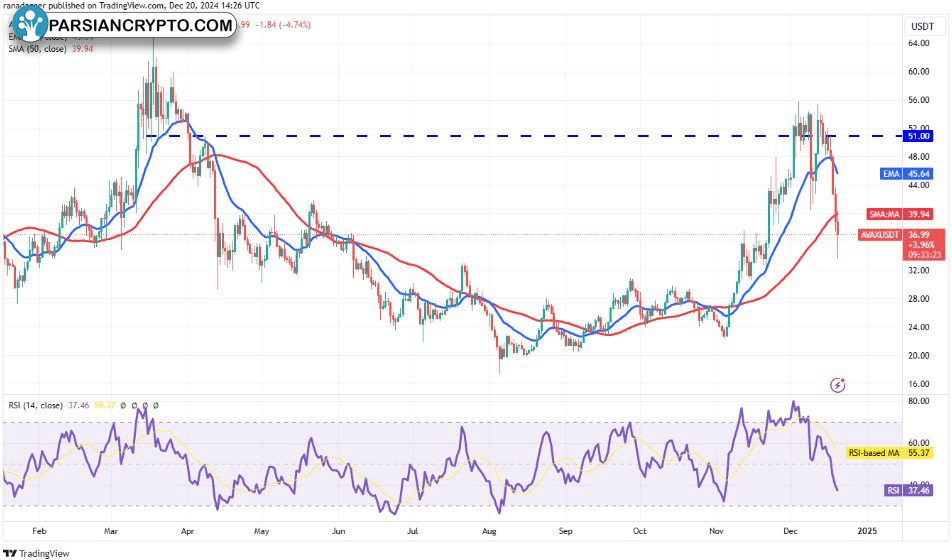The height and width of the screenshot is (560, 952).
Task: Click the 'published on TradingView.com' header text
Action: point(106,5)
